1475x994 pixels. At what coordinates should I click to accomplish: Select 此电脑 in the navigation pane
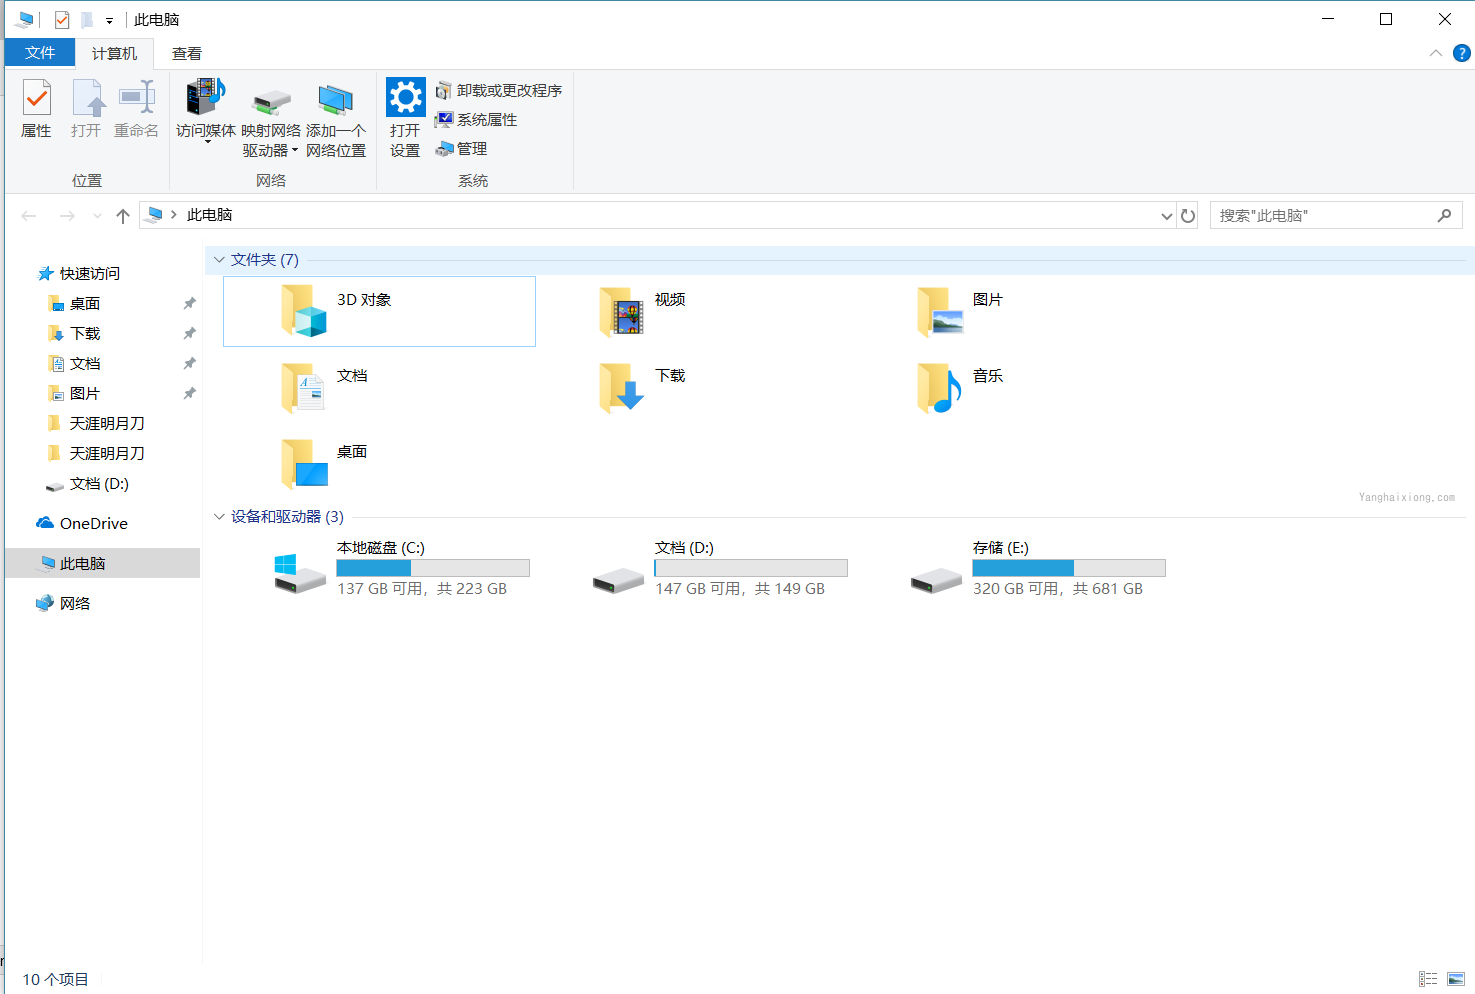103,563
